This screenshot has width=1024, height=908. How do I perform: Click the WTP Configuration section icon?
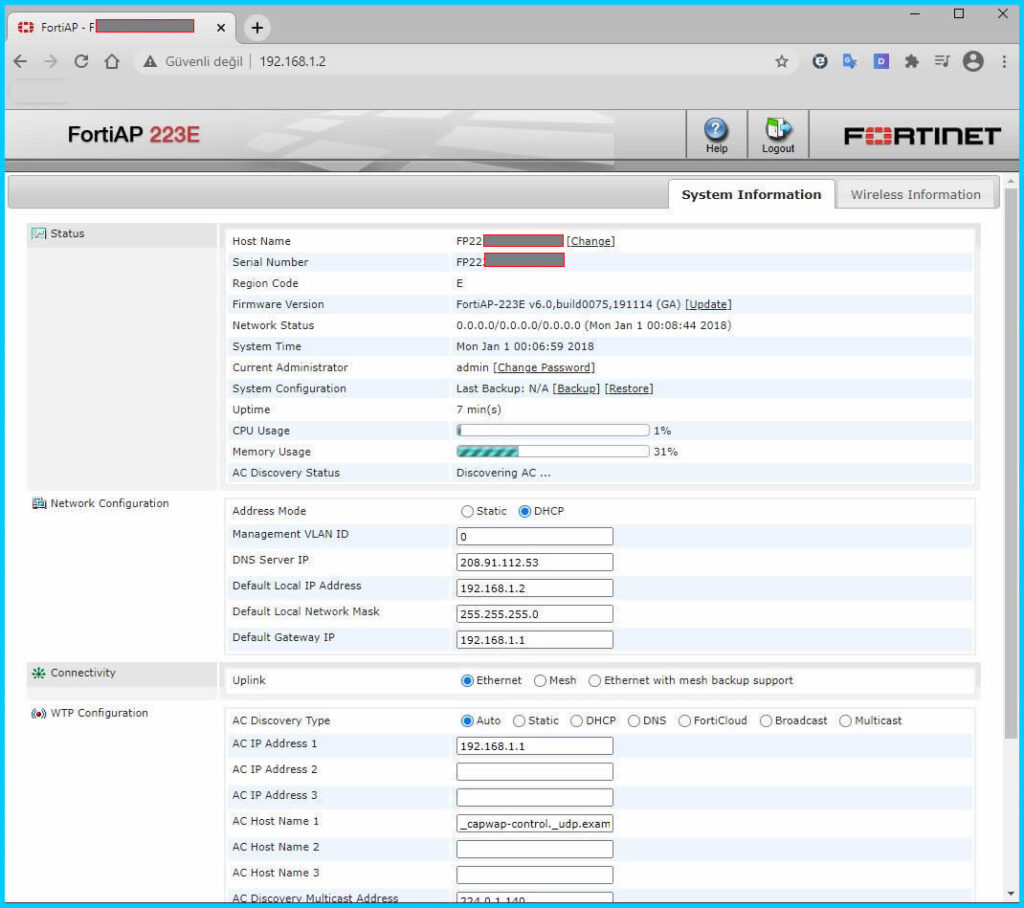[x=39, y=713]
